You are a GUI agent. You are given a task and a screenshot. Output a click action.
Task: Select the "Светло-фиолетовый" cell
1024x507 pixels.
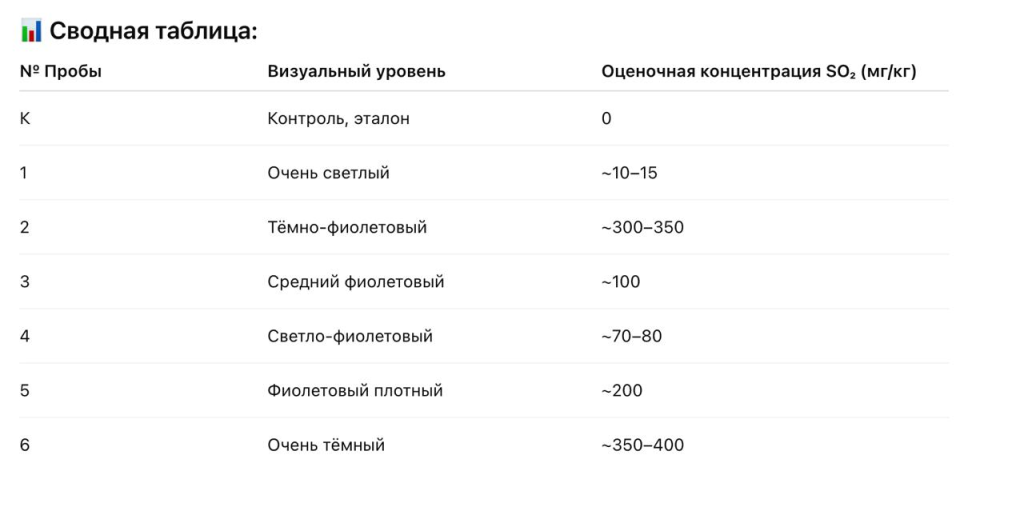(350, 336)
